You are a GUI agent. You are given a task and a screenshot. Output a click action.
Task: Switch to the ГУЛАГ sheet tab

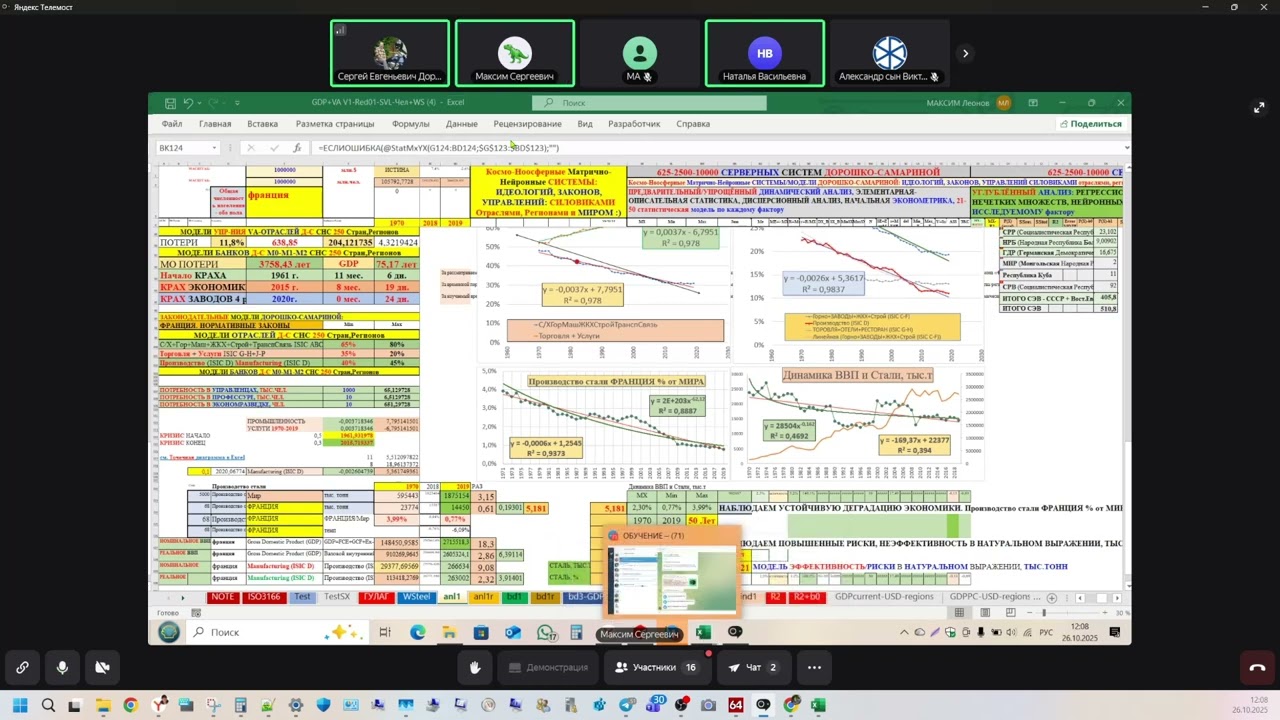(375, 597)
